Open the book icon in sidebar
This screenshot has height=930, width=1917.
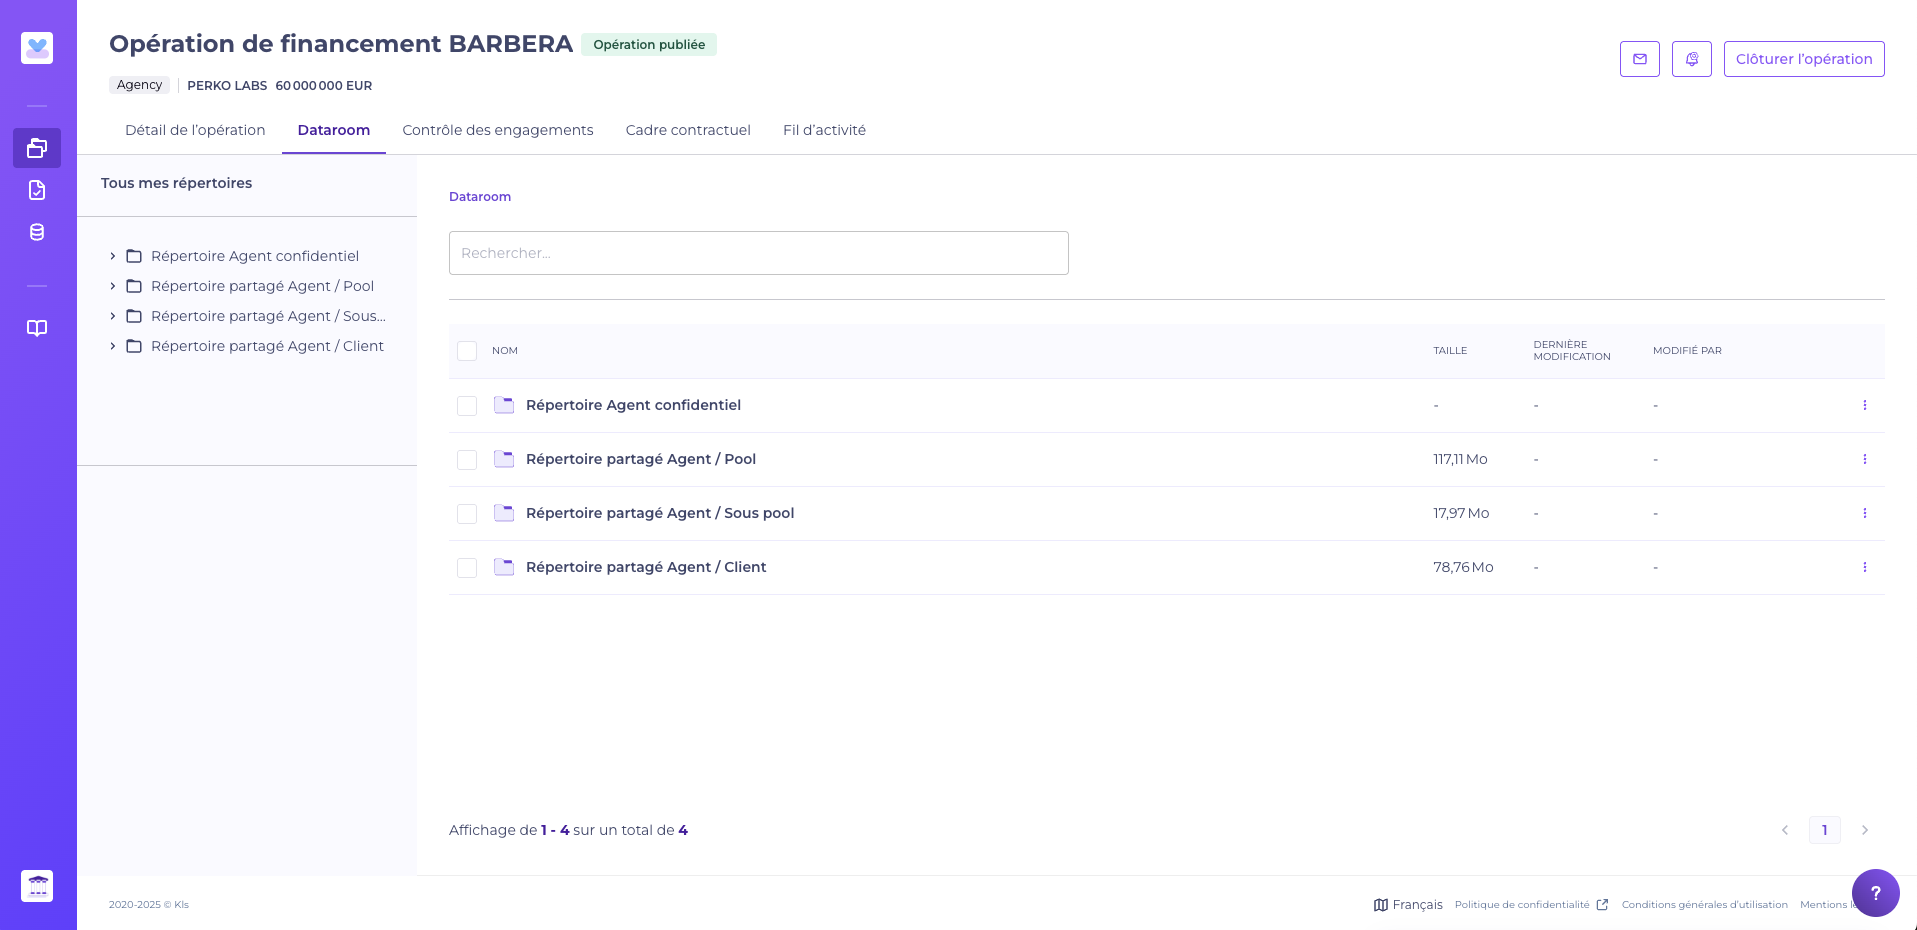tap(37, 328)
